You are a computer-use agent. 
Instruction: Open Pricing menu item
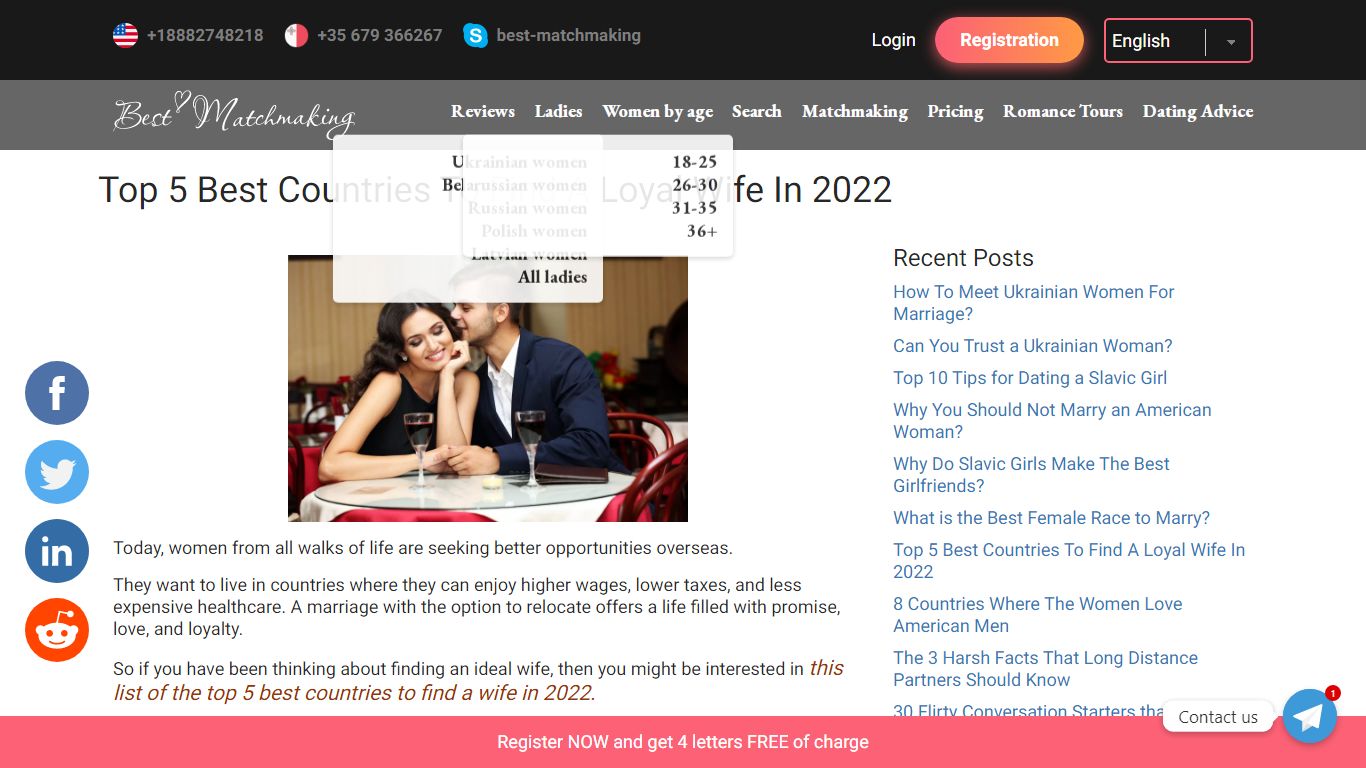coord(955,111)
